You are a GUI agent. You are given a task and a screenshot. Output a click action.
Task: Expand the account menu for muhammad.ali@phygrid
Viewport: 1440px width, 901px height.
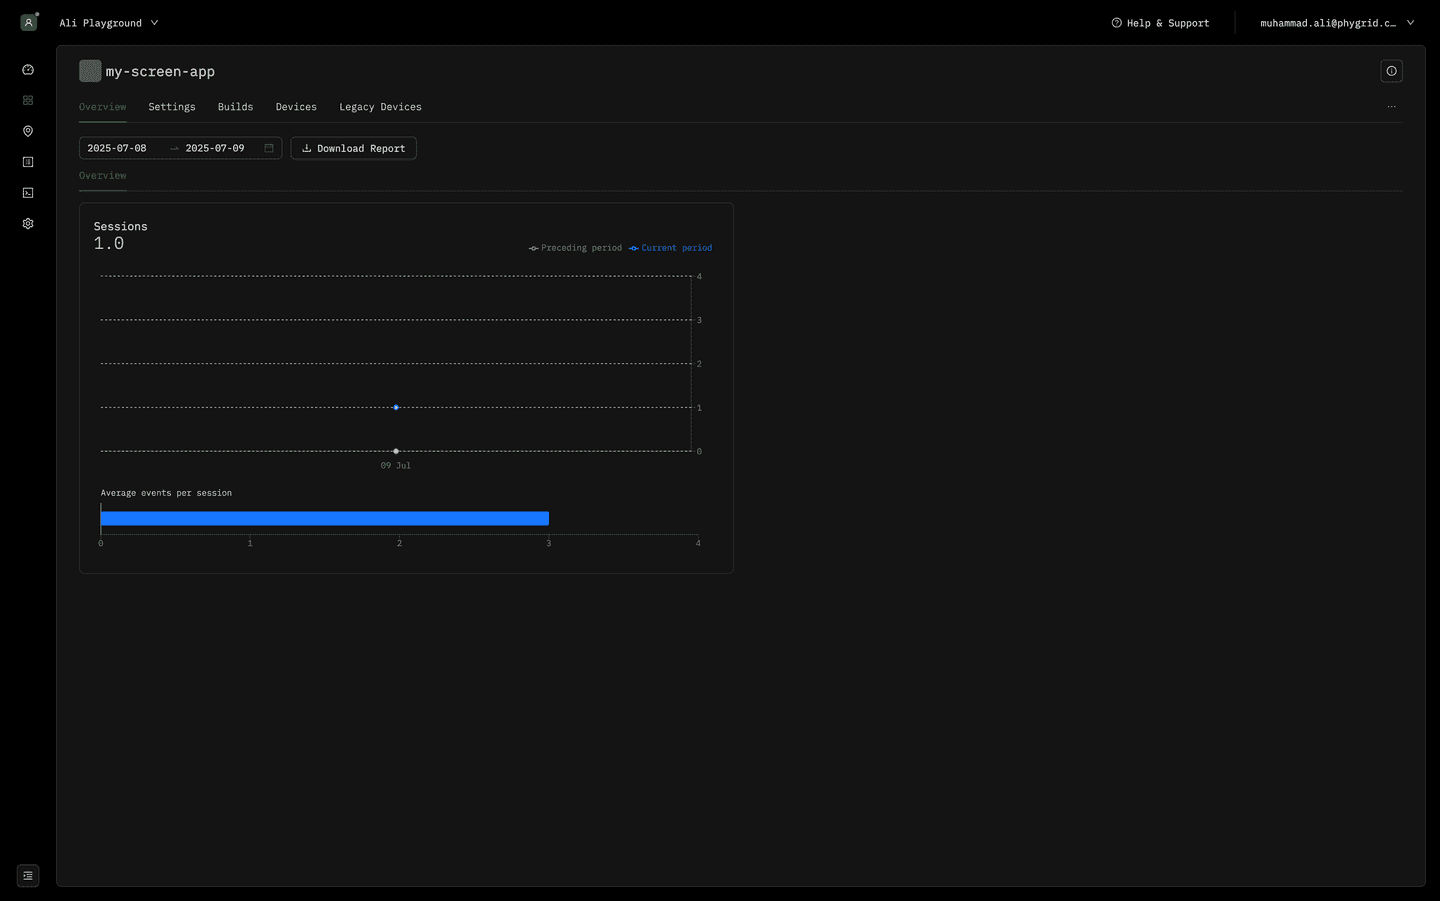point(1337,22)
